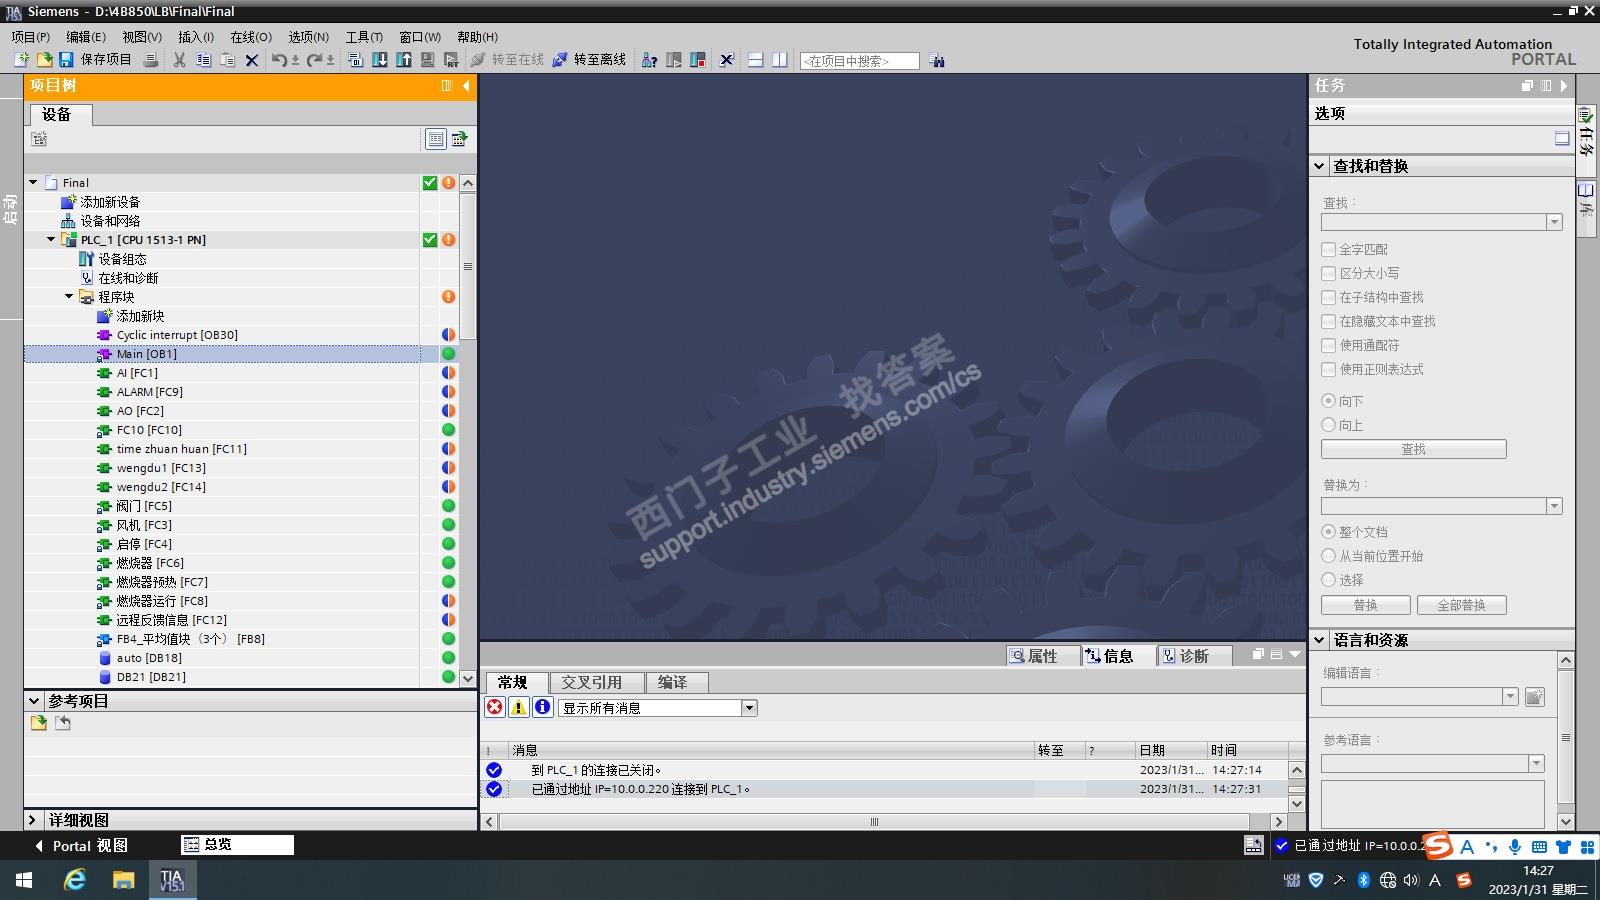Click the open project toolbar icon
This screenshot has width=1600, height=900.
point(44,60)
